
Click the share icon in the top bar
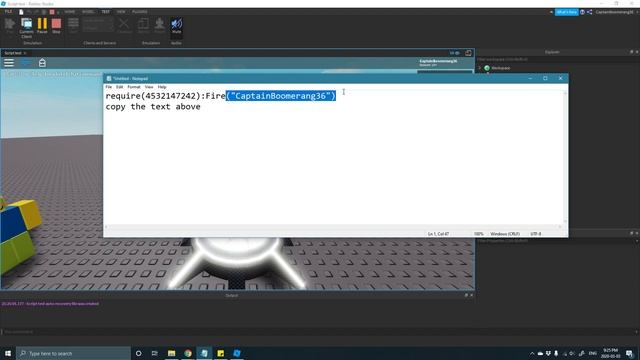pos(589,12)
